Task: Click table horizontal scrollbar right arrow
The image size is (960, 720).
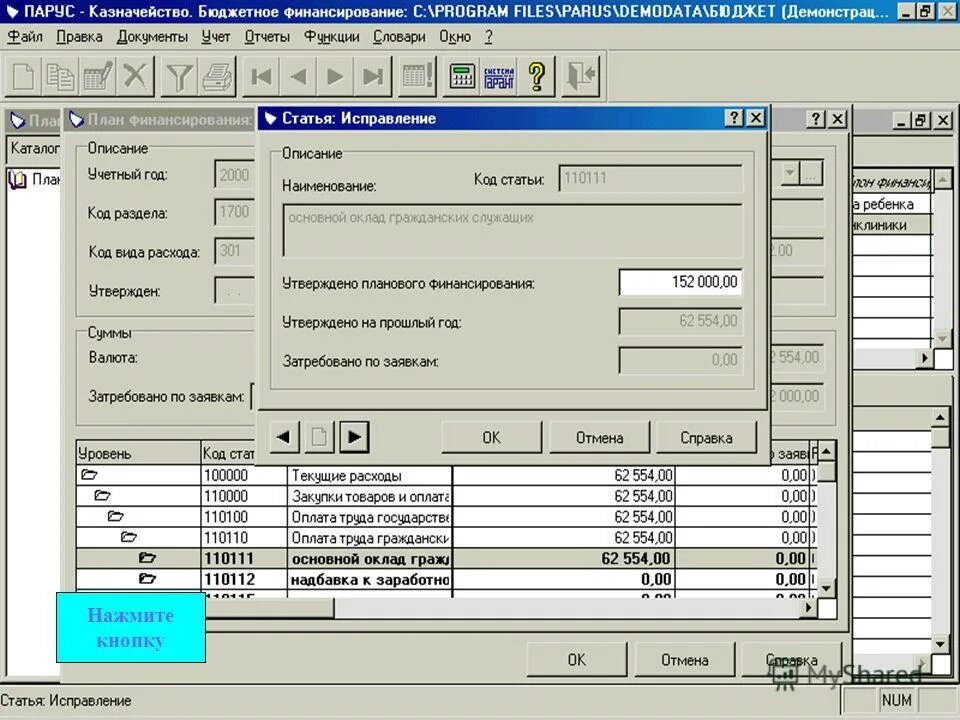Action: pos(808,607)
